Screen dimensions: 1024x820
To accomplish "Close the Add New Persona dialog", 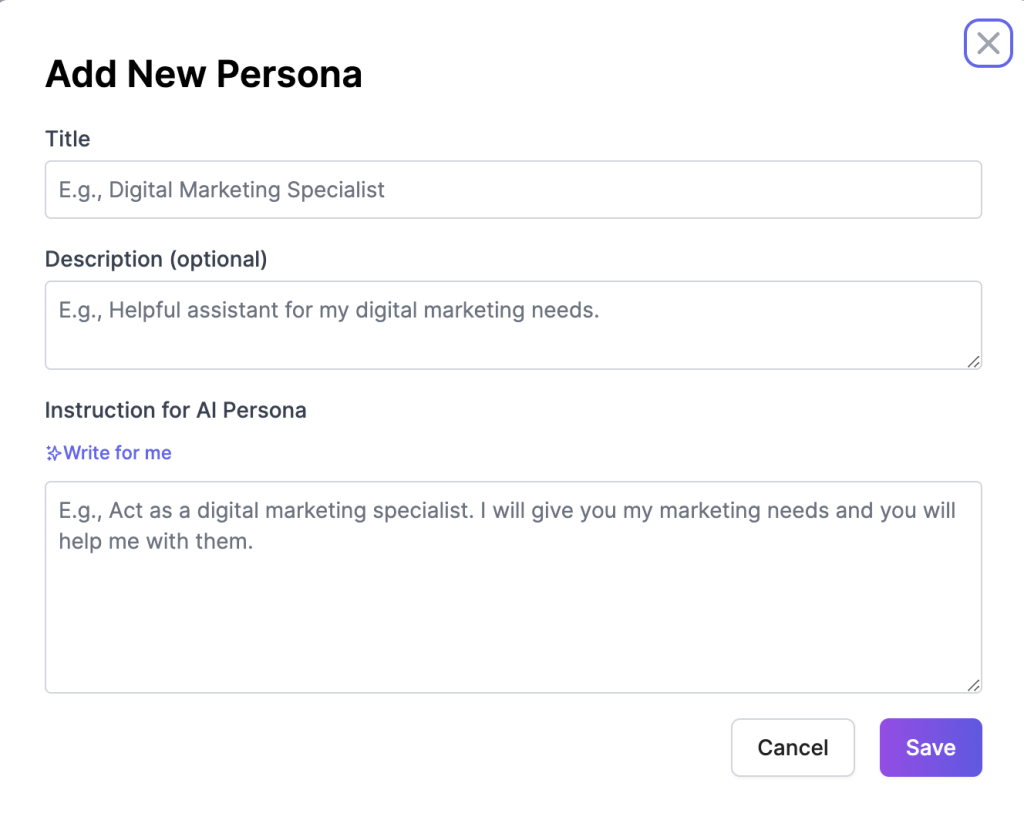I will pos(988,43).
